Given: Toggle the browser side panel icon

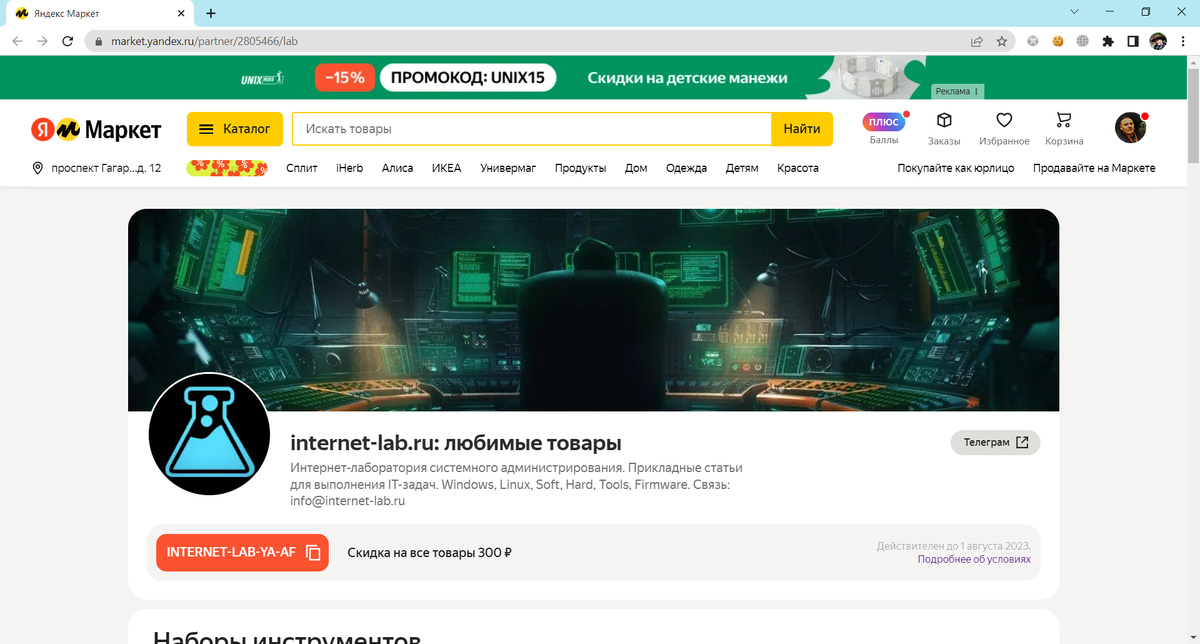Looking at the screenshot, I should click(x=1133, y=41).
